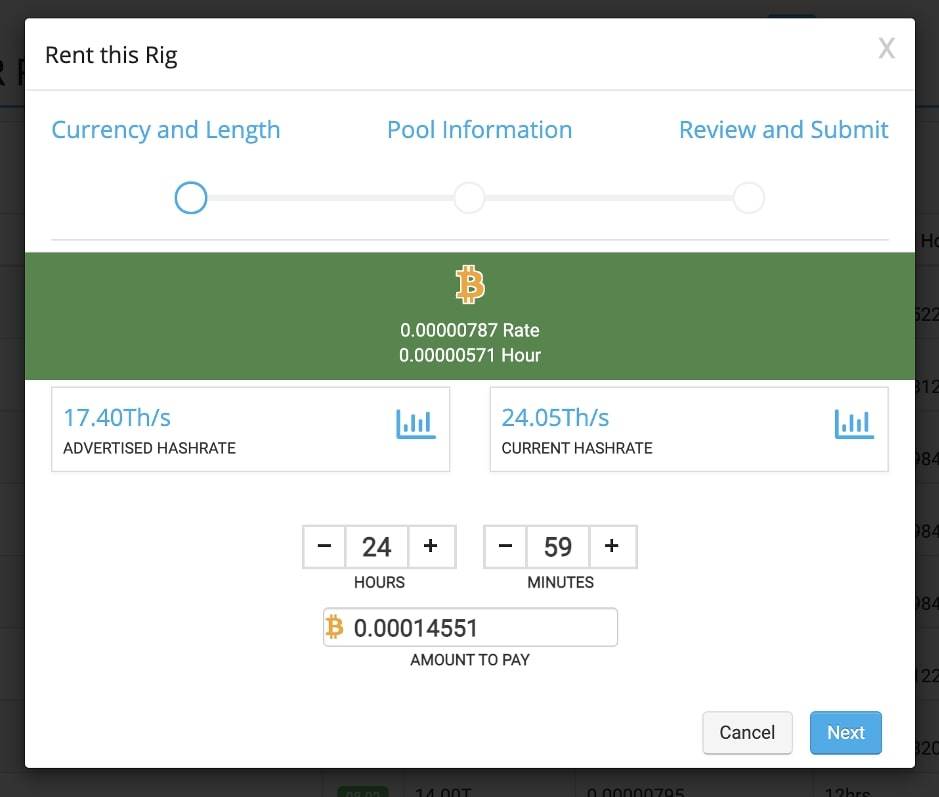Increase the rental hours by one
Image resolution: width=939 pixels, height=797 pixels.
431,546
